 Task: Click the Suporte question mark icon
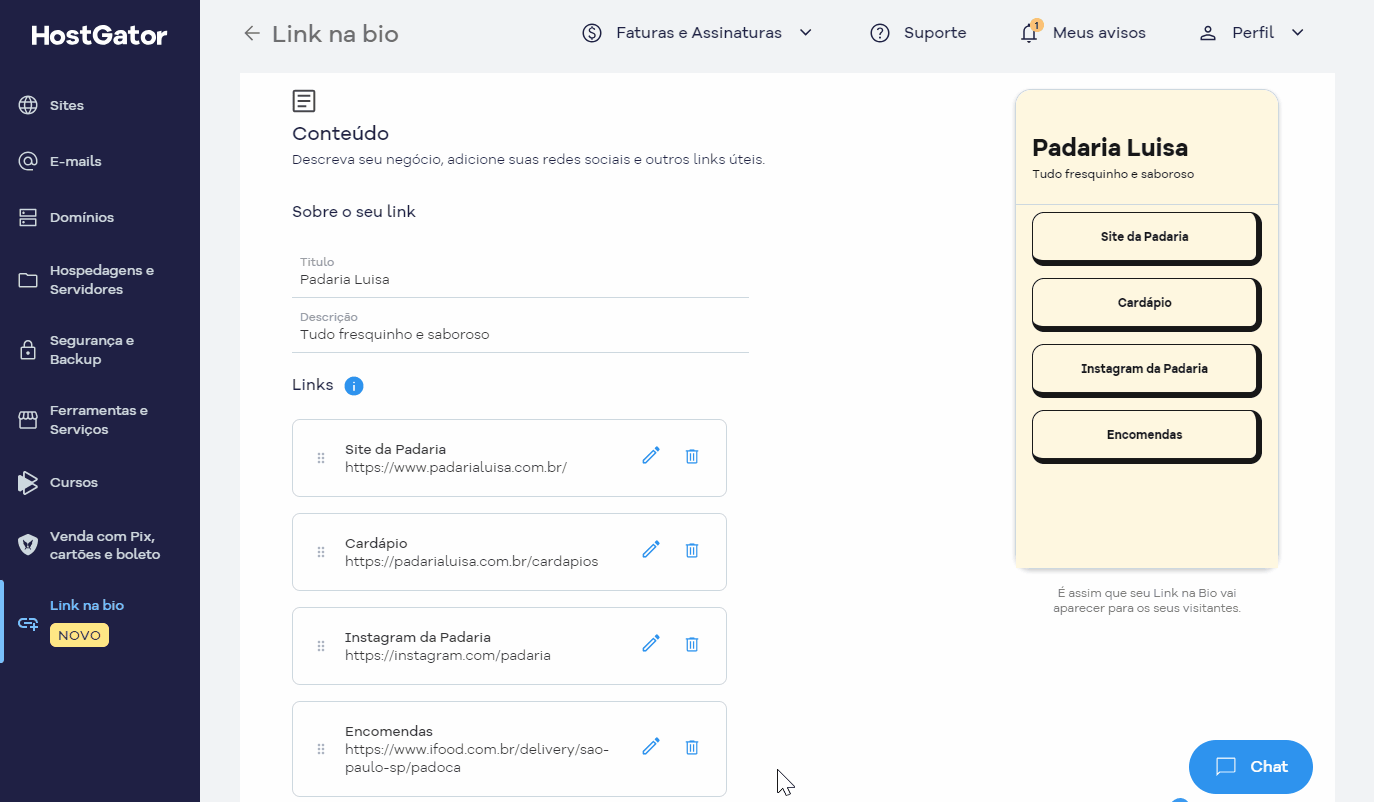pos(880,33)
